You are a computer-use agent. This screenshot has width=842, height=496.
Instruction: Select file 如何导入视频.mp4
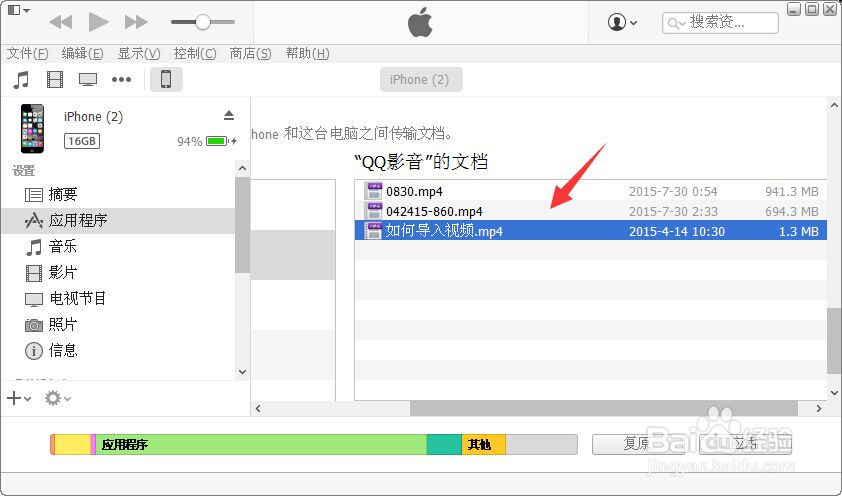pyautogui.click(x=591, y=231)
